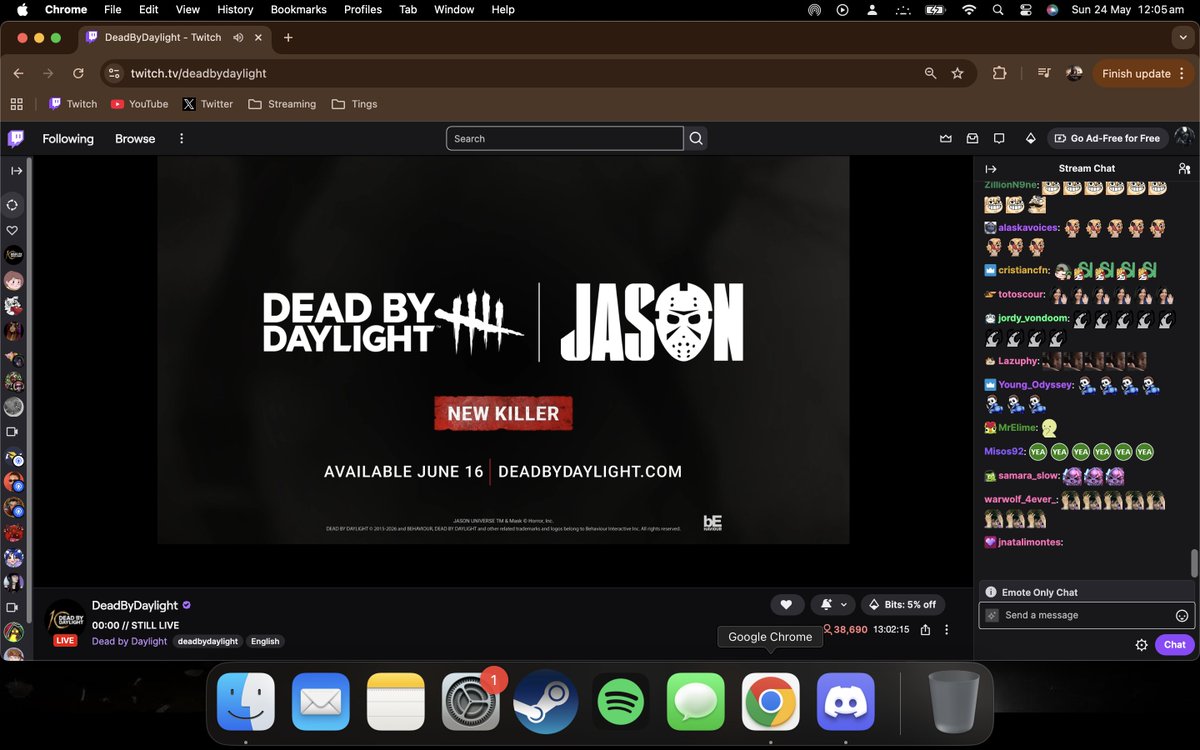Open the YouTube bookmark
1200x750 pixels.
click(x=139, y=104)
